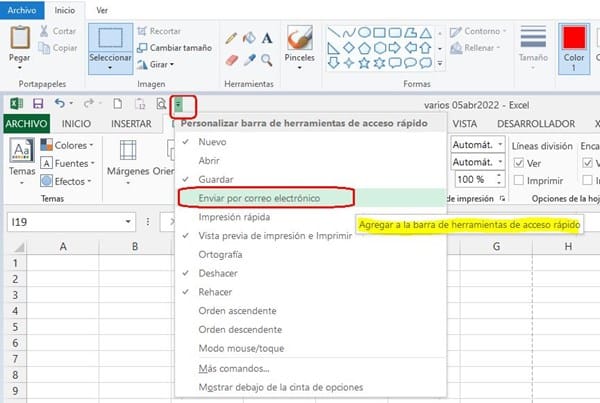
Task: Open the green ARCHIVO tab in Excel
Action: 26,124
